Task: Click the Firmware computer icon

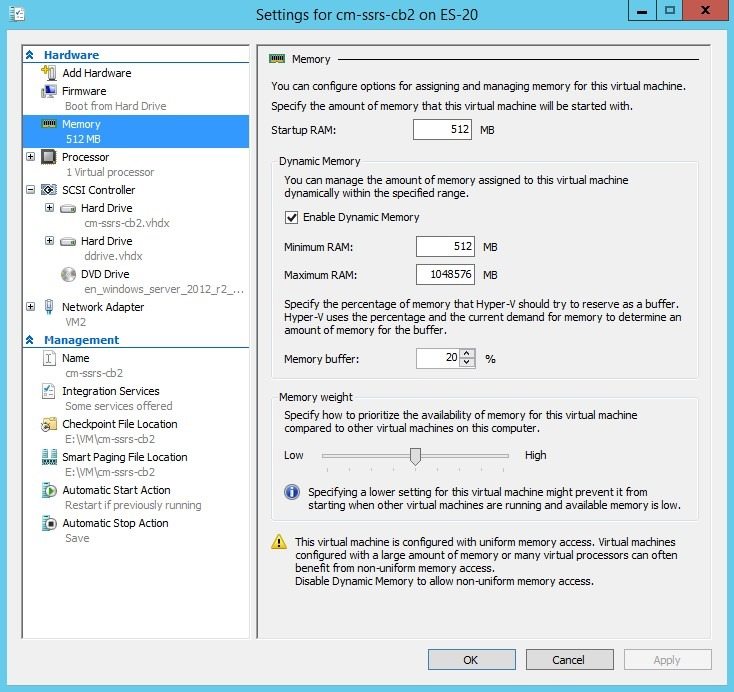Action: click(49, 91)
